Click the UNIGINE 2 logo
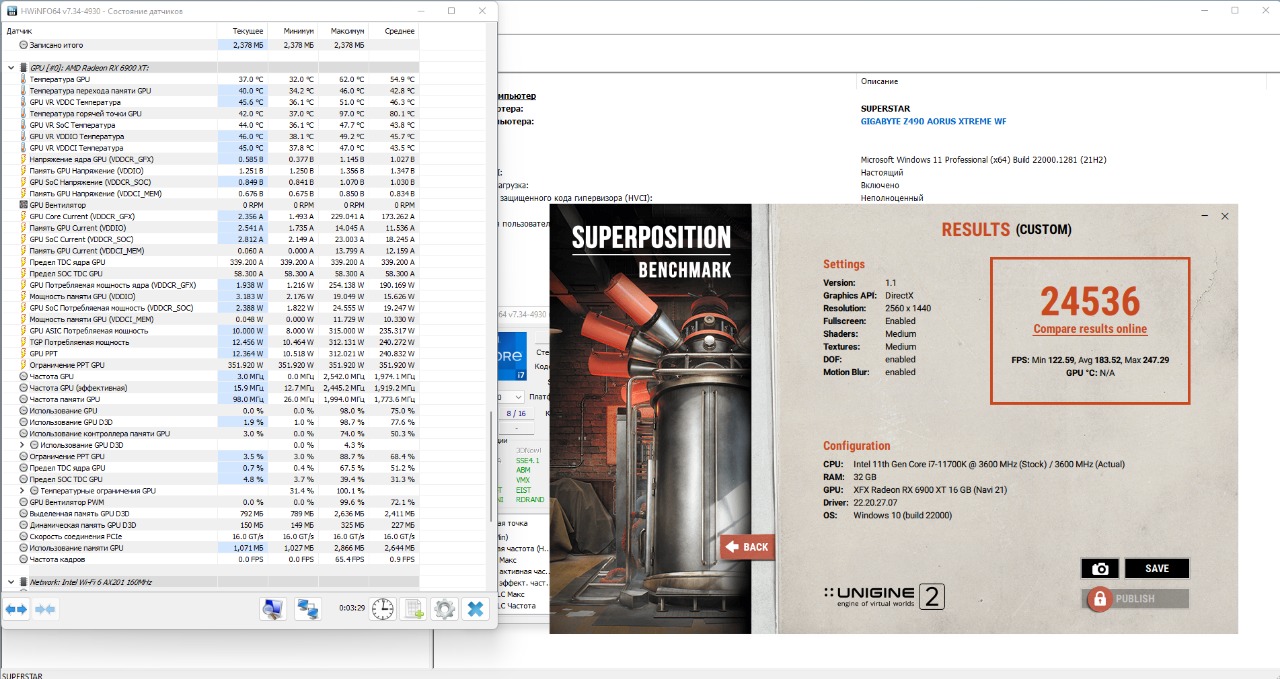 (884, 597)
